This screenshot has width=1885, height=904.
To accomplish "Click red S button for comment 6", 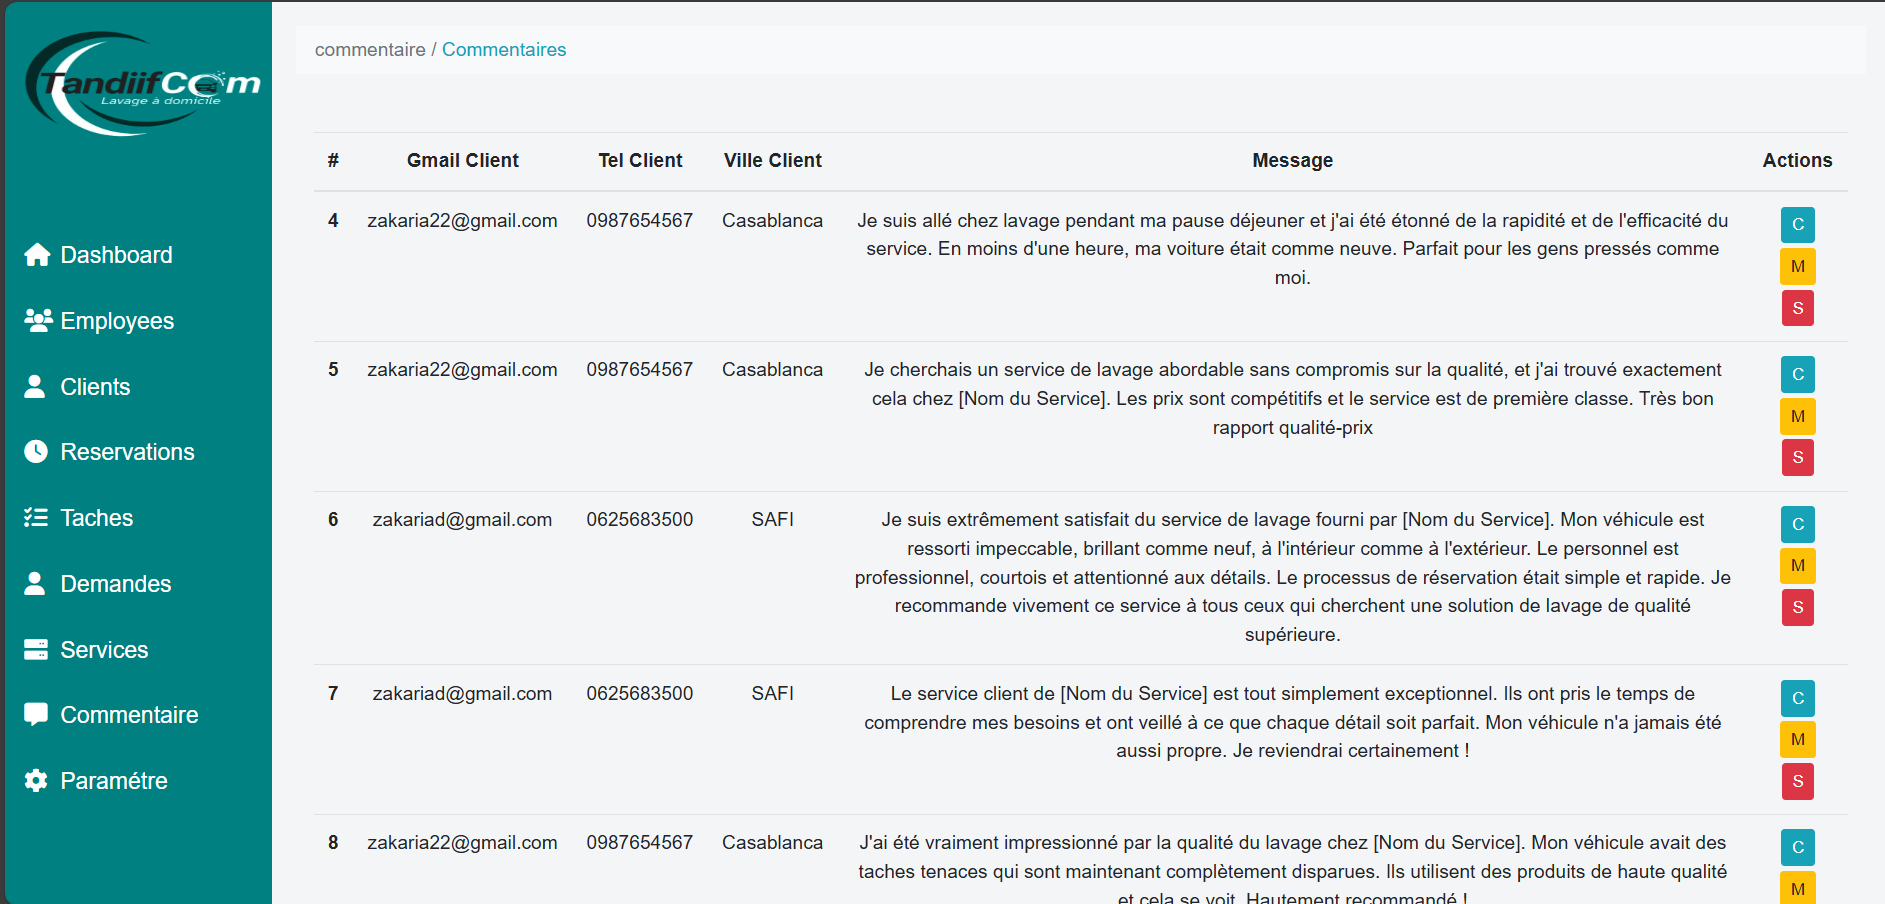I will coord(1798,607).
